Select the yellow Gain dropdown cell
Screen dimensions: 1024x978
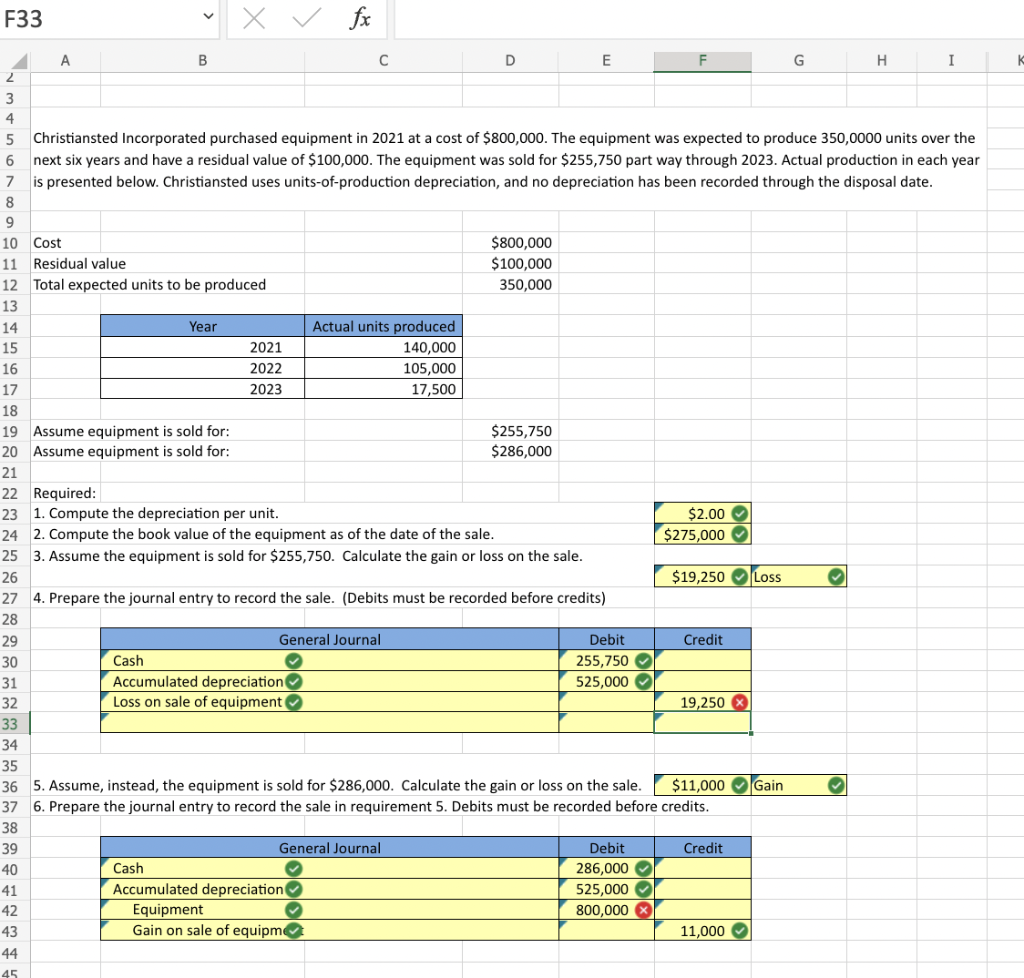pos(799,785)
